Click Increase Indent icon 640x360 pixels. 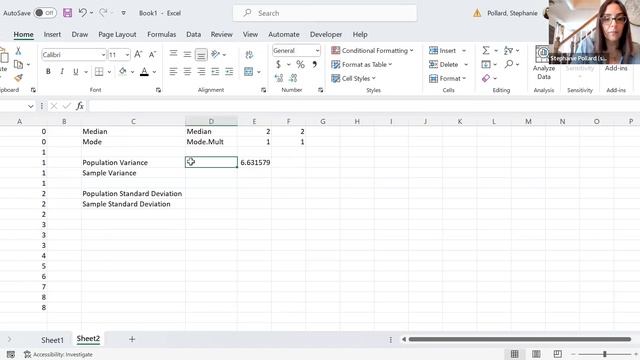point(229,72)
